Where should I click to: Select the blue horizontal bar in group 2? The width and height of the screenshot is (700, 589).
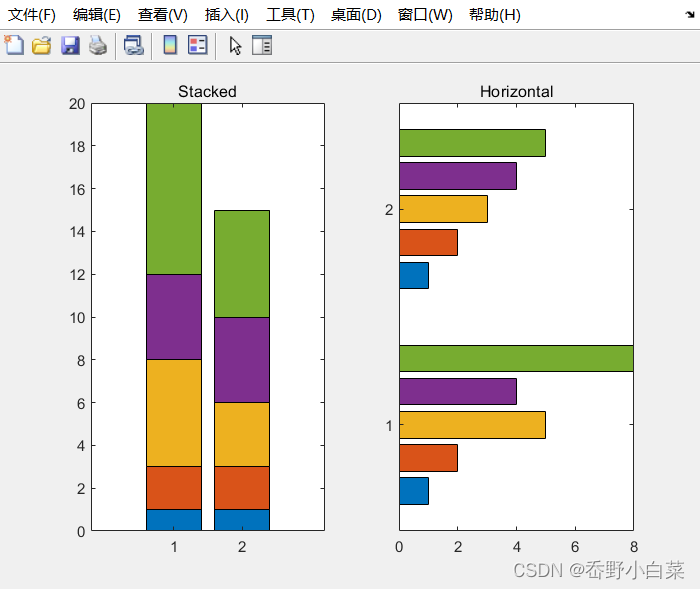414,276
